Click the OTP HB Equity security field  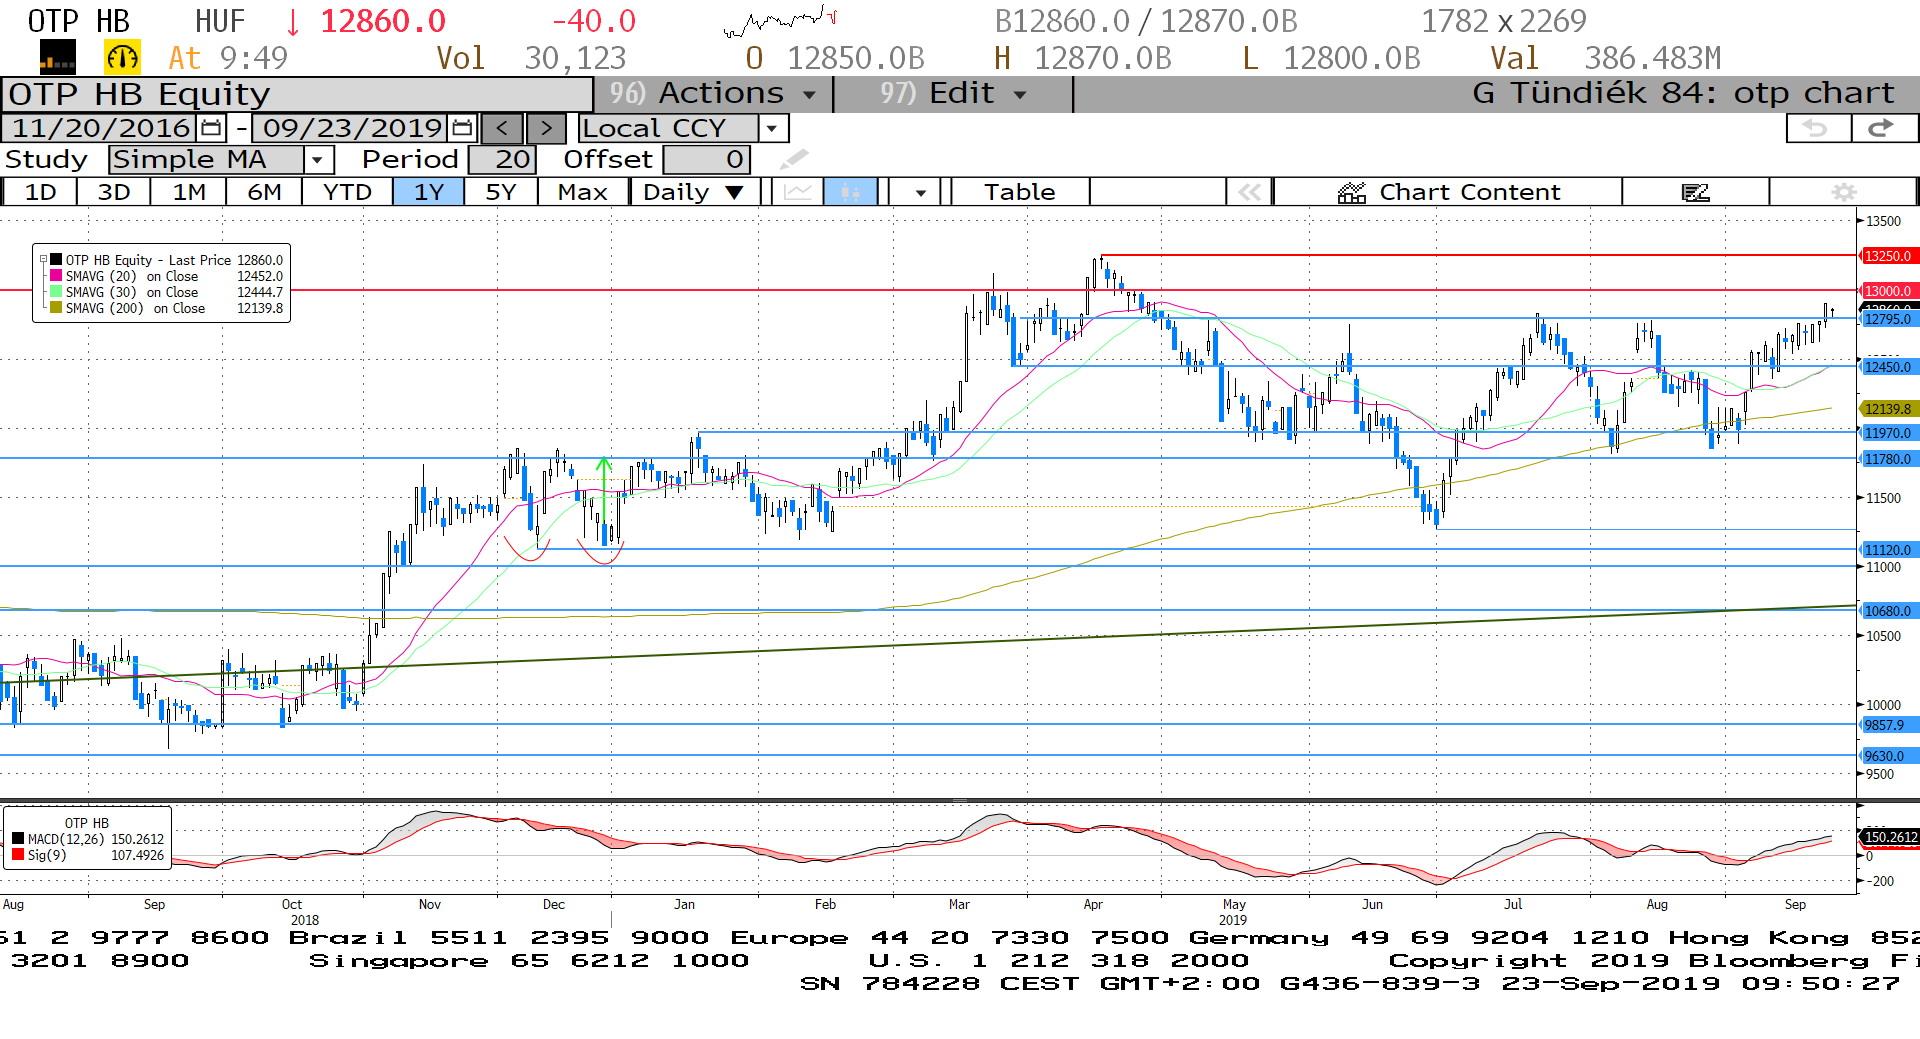click(x=297, y=94)
